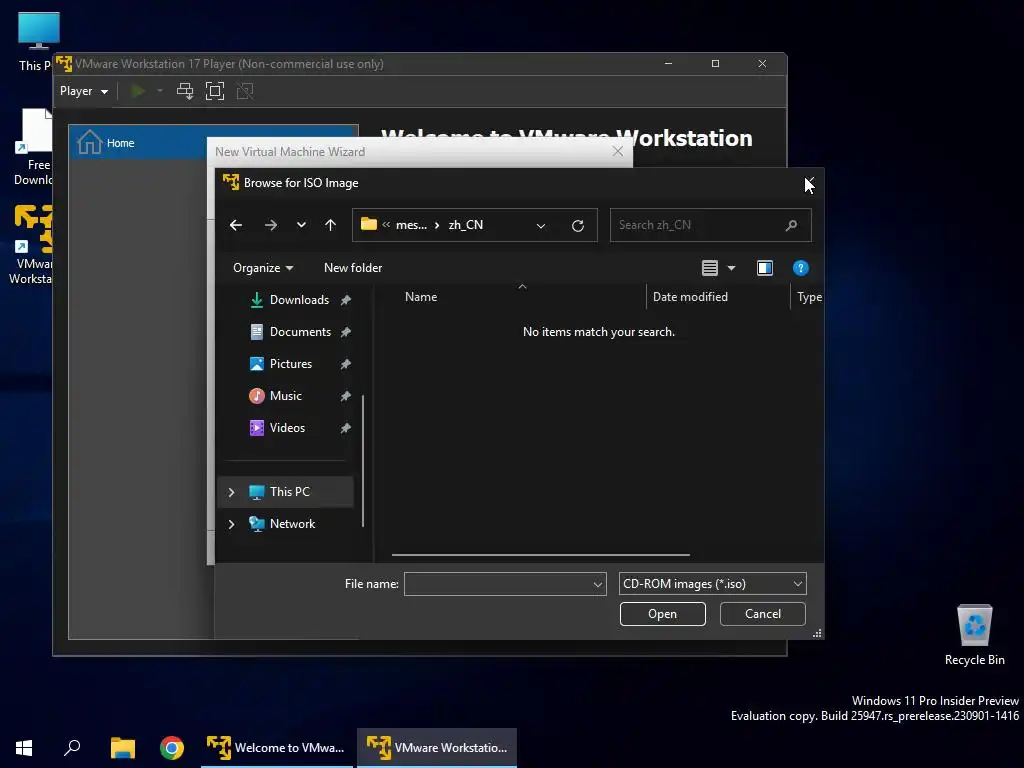Go back in Browse for ISO dialog
The height and width of the screenshot is (768, 1024).
[236, 225]
